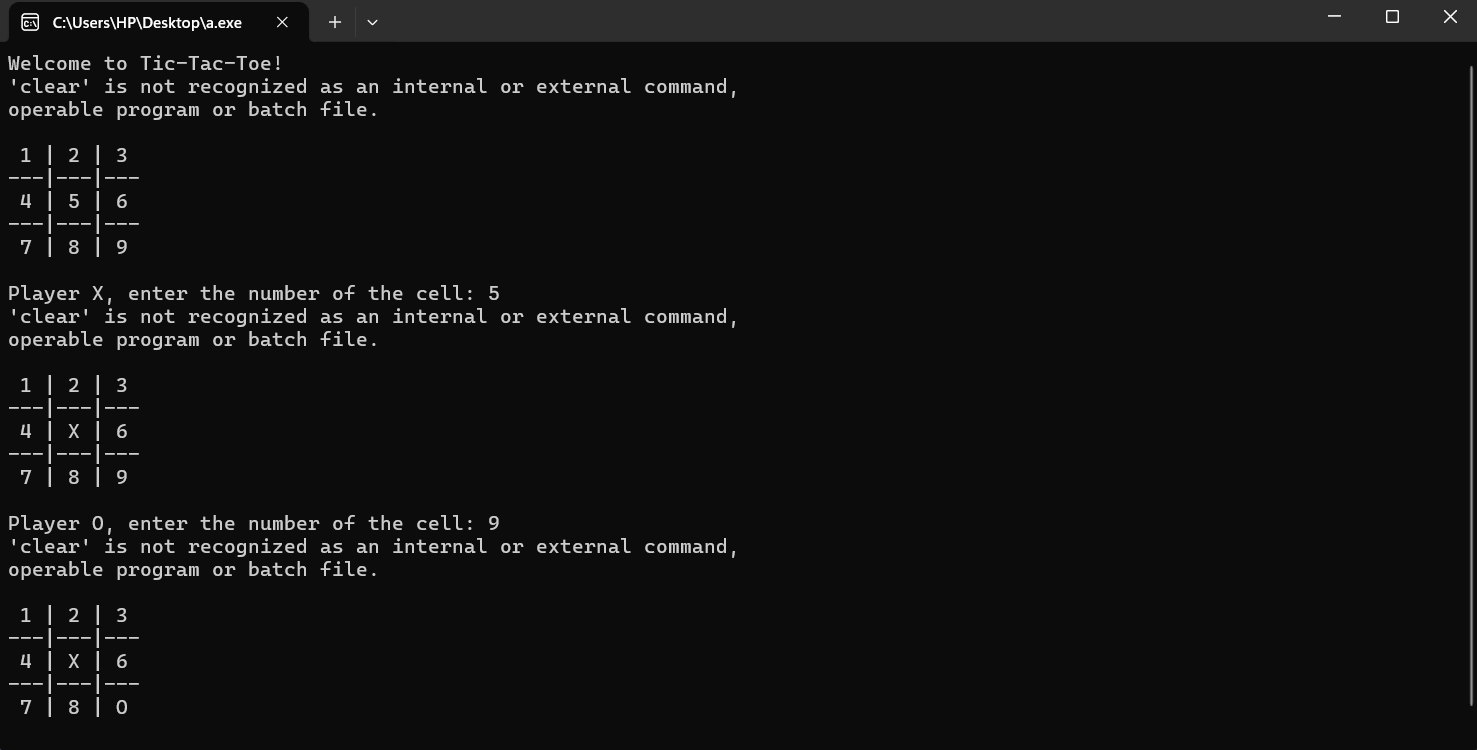Close the terminal window
This screenshot has width=1477, height=750.
click(1450, 17)
